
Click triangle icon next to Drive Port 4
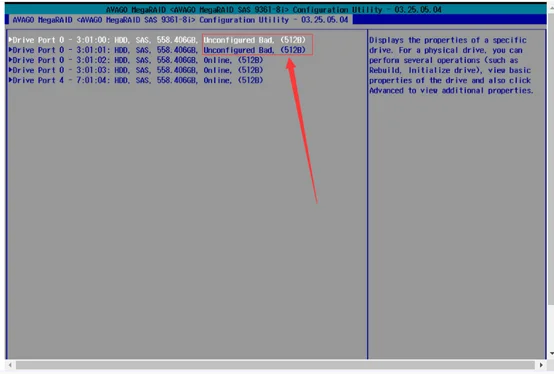(10, 80)
